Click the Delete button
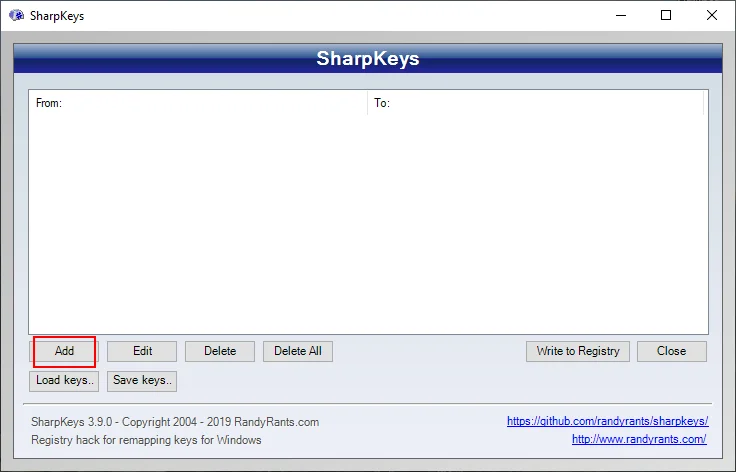736x472 pixels. [220, 351]
